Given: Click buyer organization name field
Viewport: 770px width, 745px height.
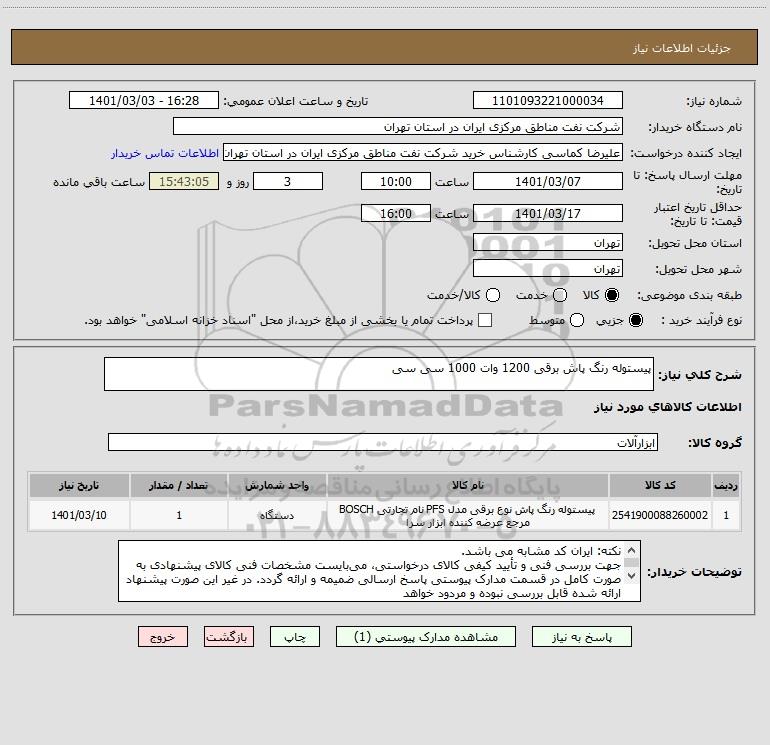Looking at the screenshot, I should point(398,127).
